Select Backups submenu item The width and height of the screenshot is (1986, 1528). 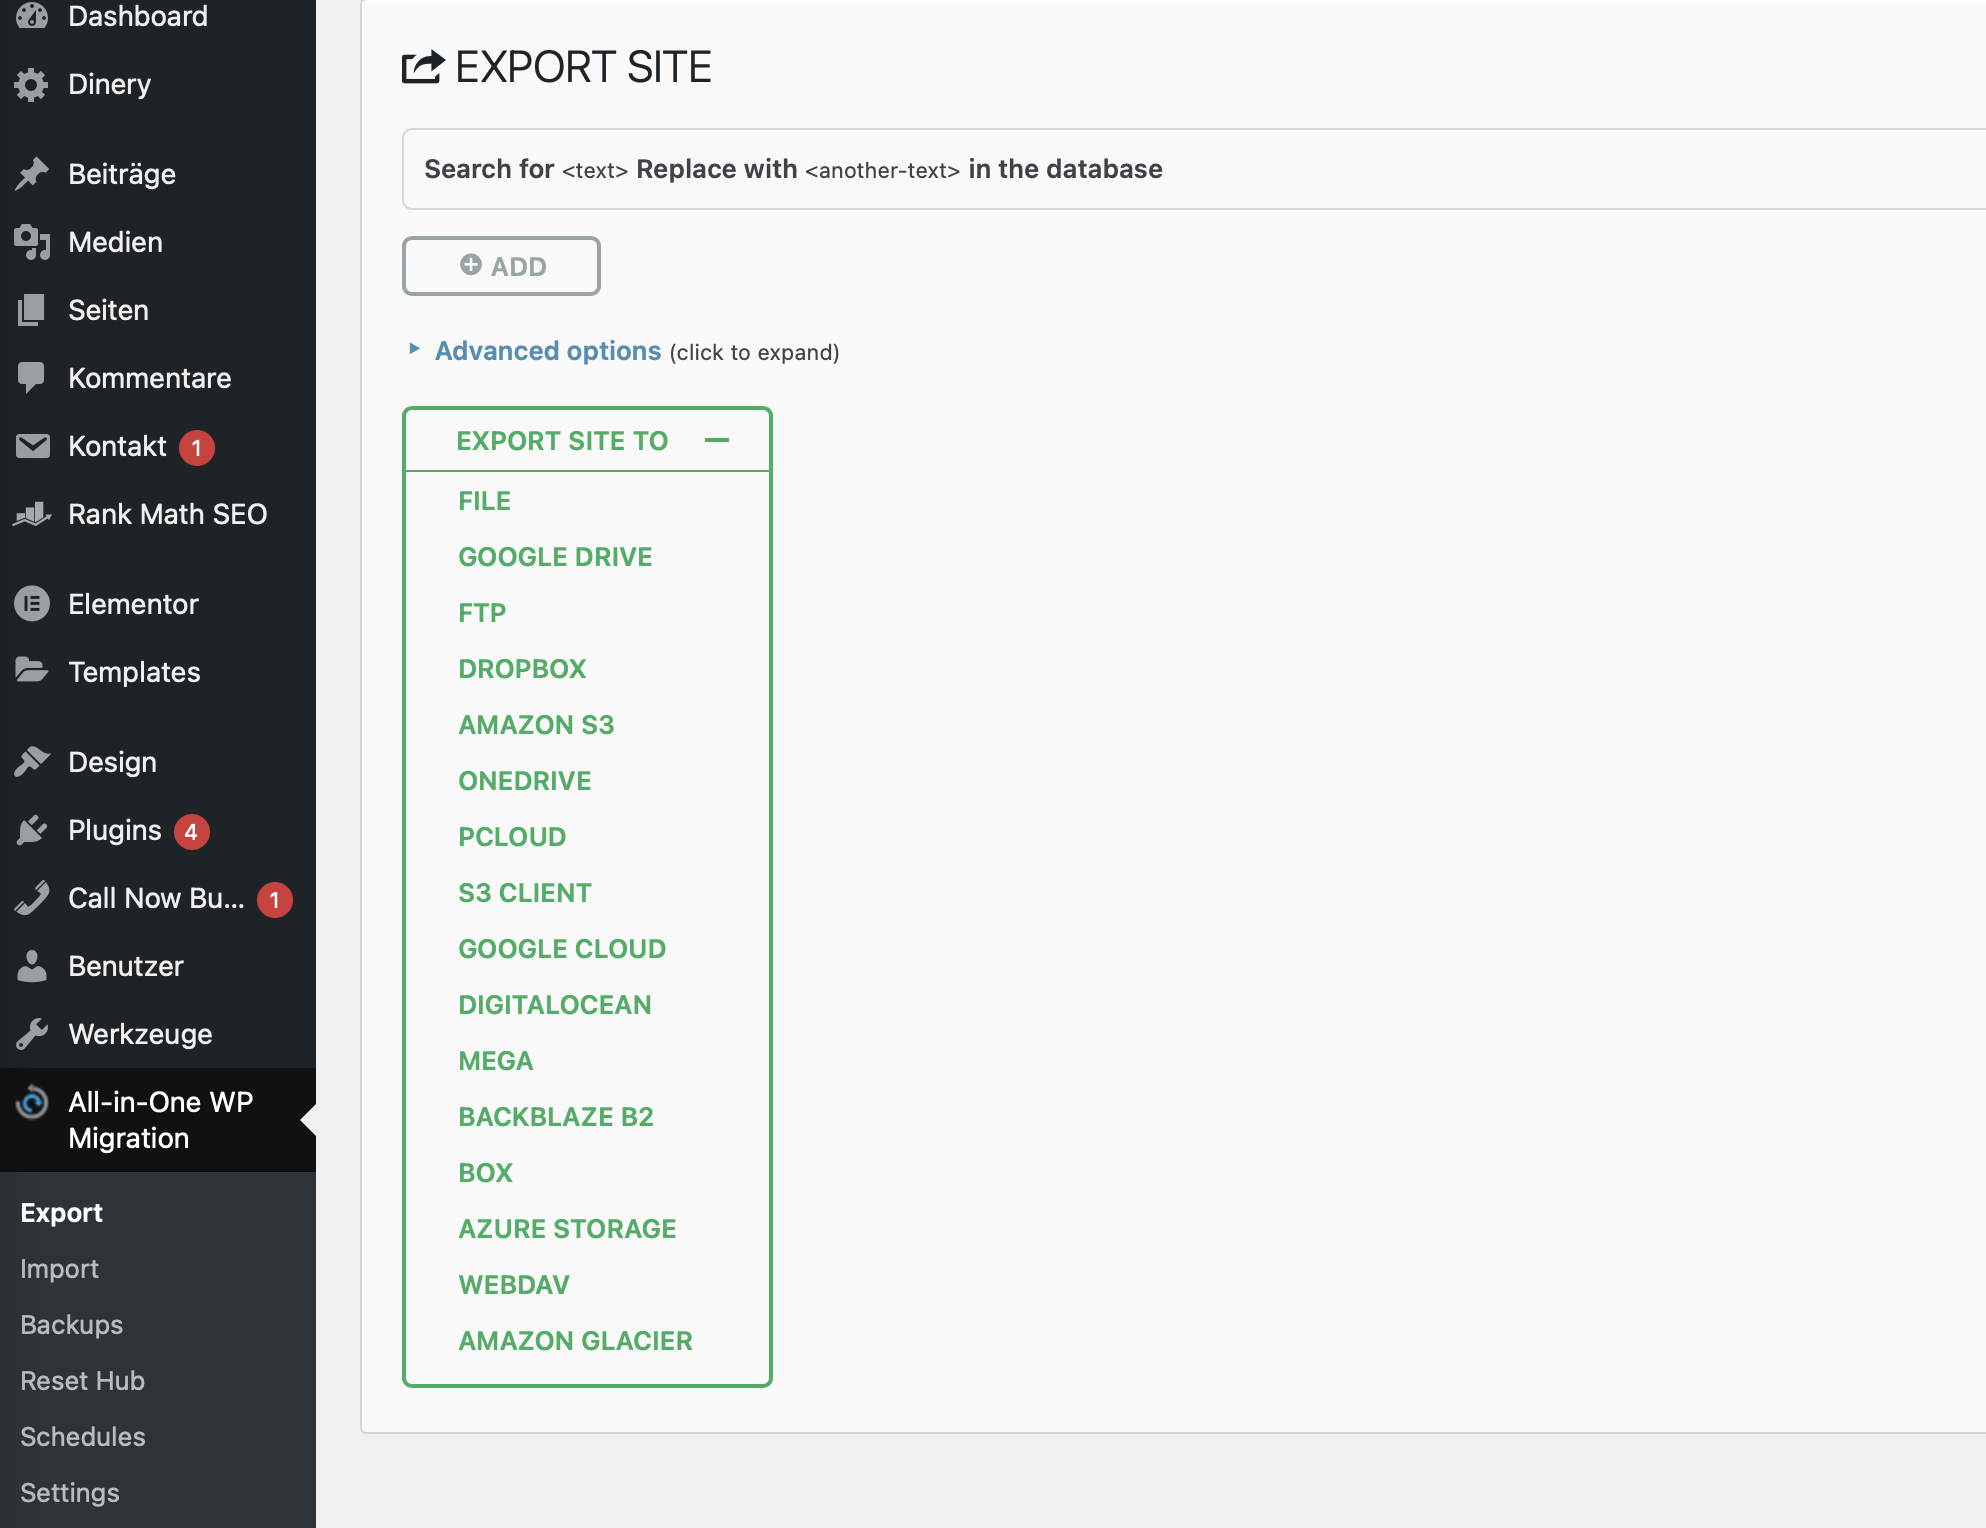tap(72, 1325)
